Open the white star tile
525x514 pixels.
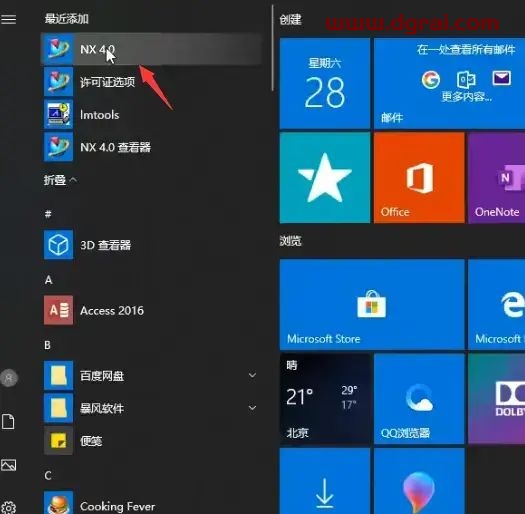coord(325,177)
